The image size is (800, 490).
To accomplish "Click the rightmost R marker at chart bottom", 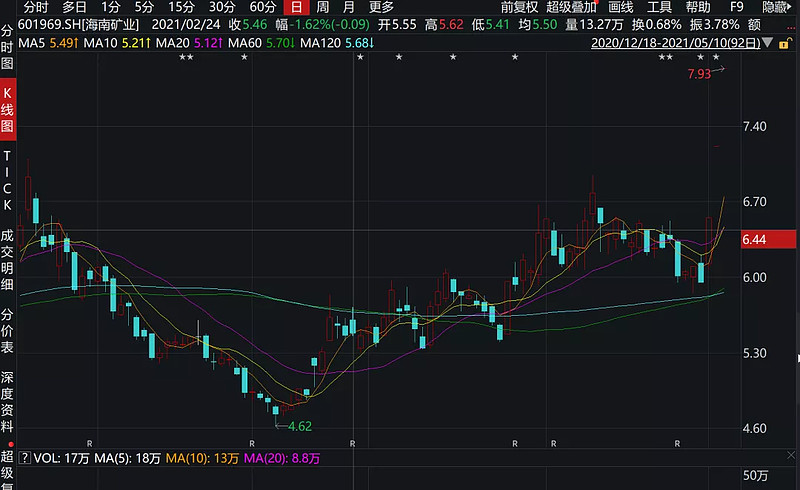I will pos(678,444).
